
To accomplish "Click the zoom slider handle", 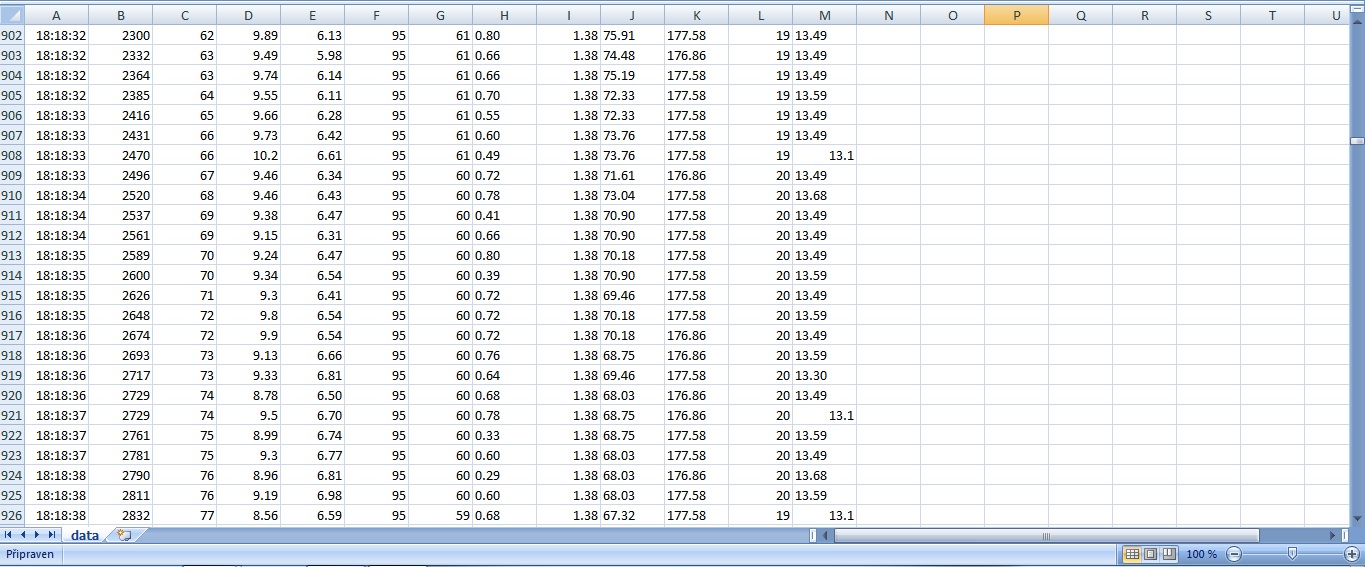I will coord(1292,554).
